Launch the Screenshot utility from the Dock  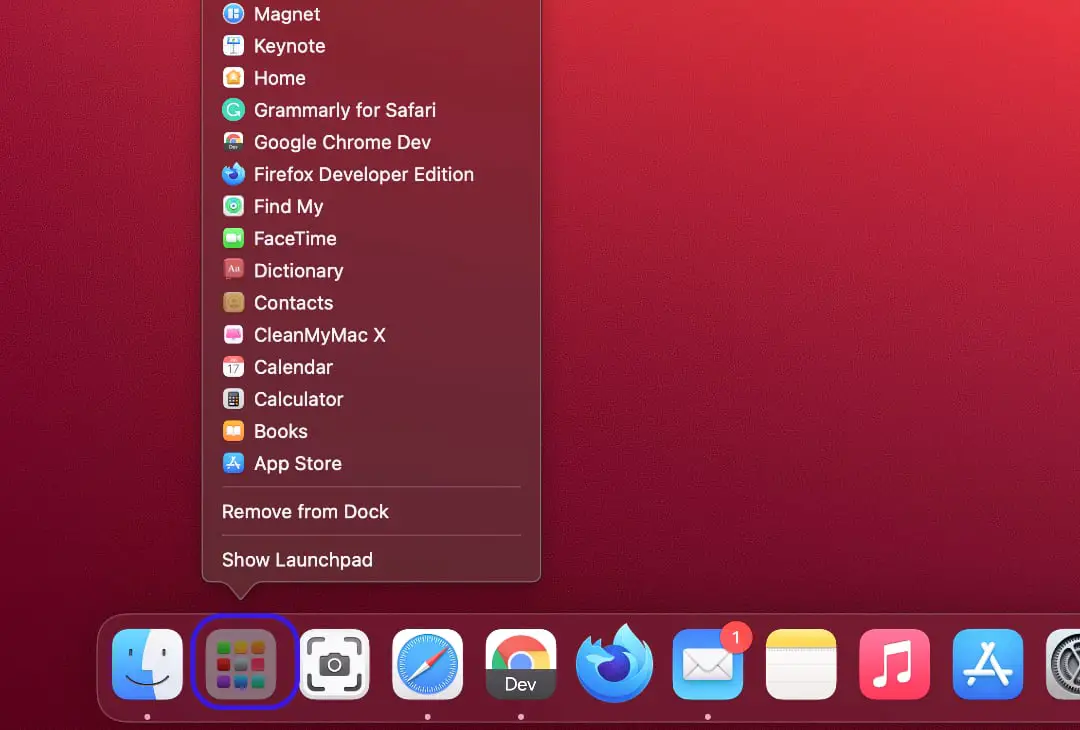(x=334, y=663)
